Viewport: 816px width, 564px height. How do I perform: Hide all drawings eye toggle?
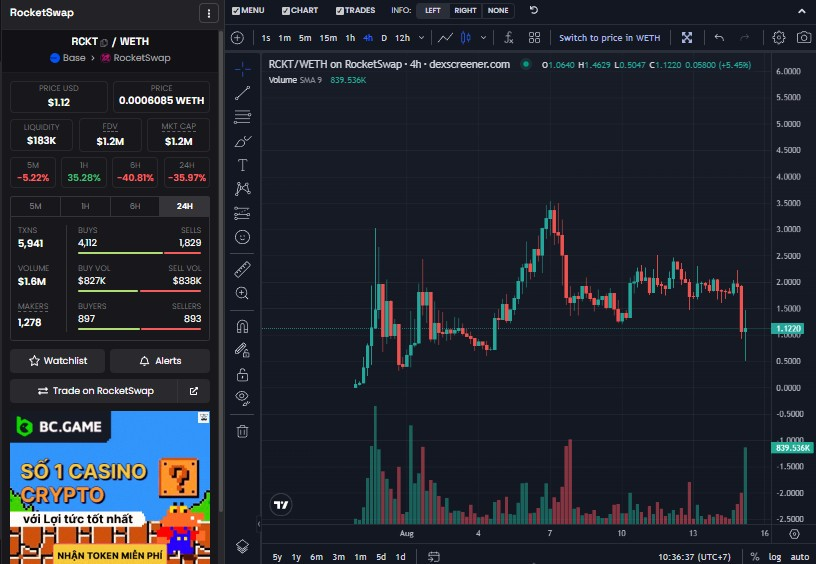click(243, 398)
